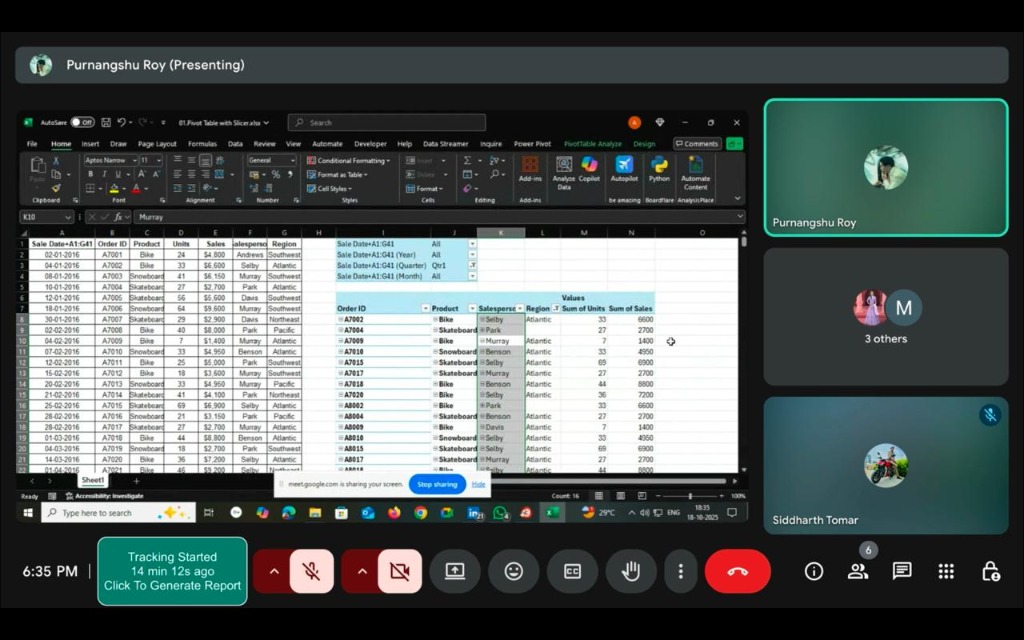Select the Siddharth Tomar participant tile

pos(886,466)
